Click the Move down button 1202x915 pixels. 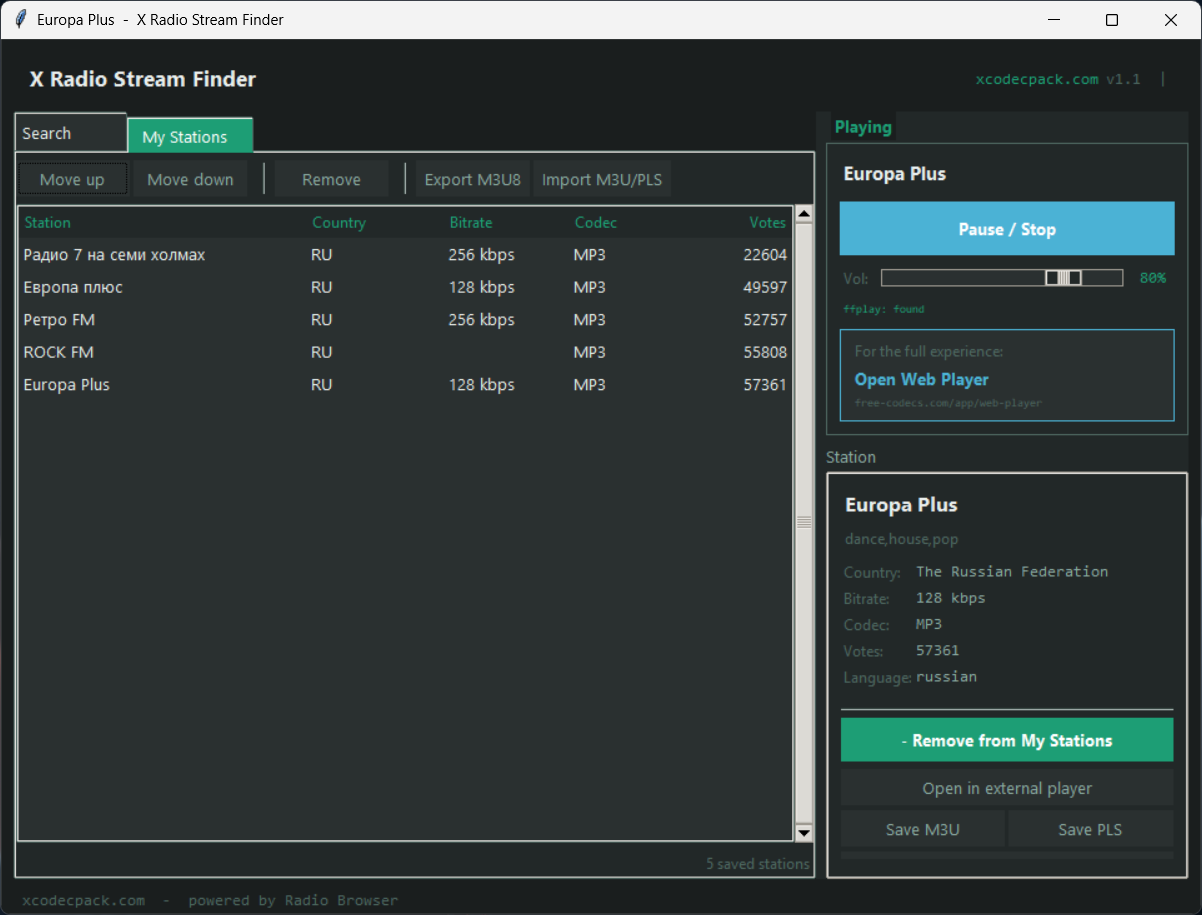pyautogui.click(x=190, y=180)
